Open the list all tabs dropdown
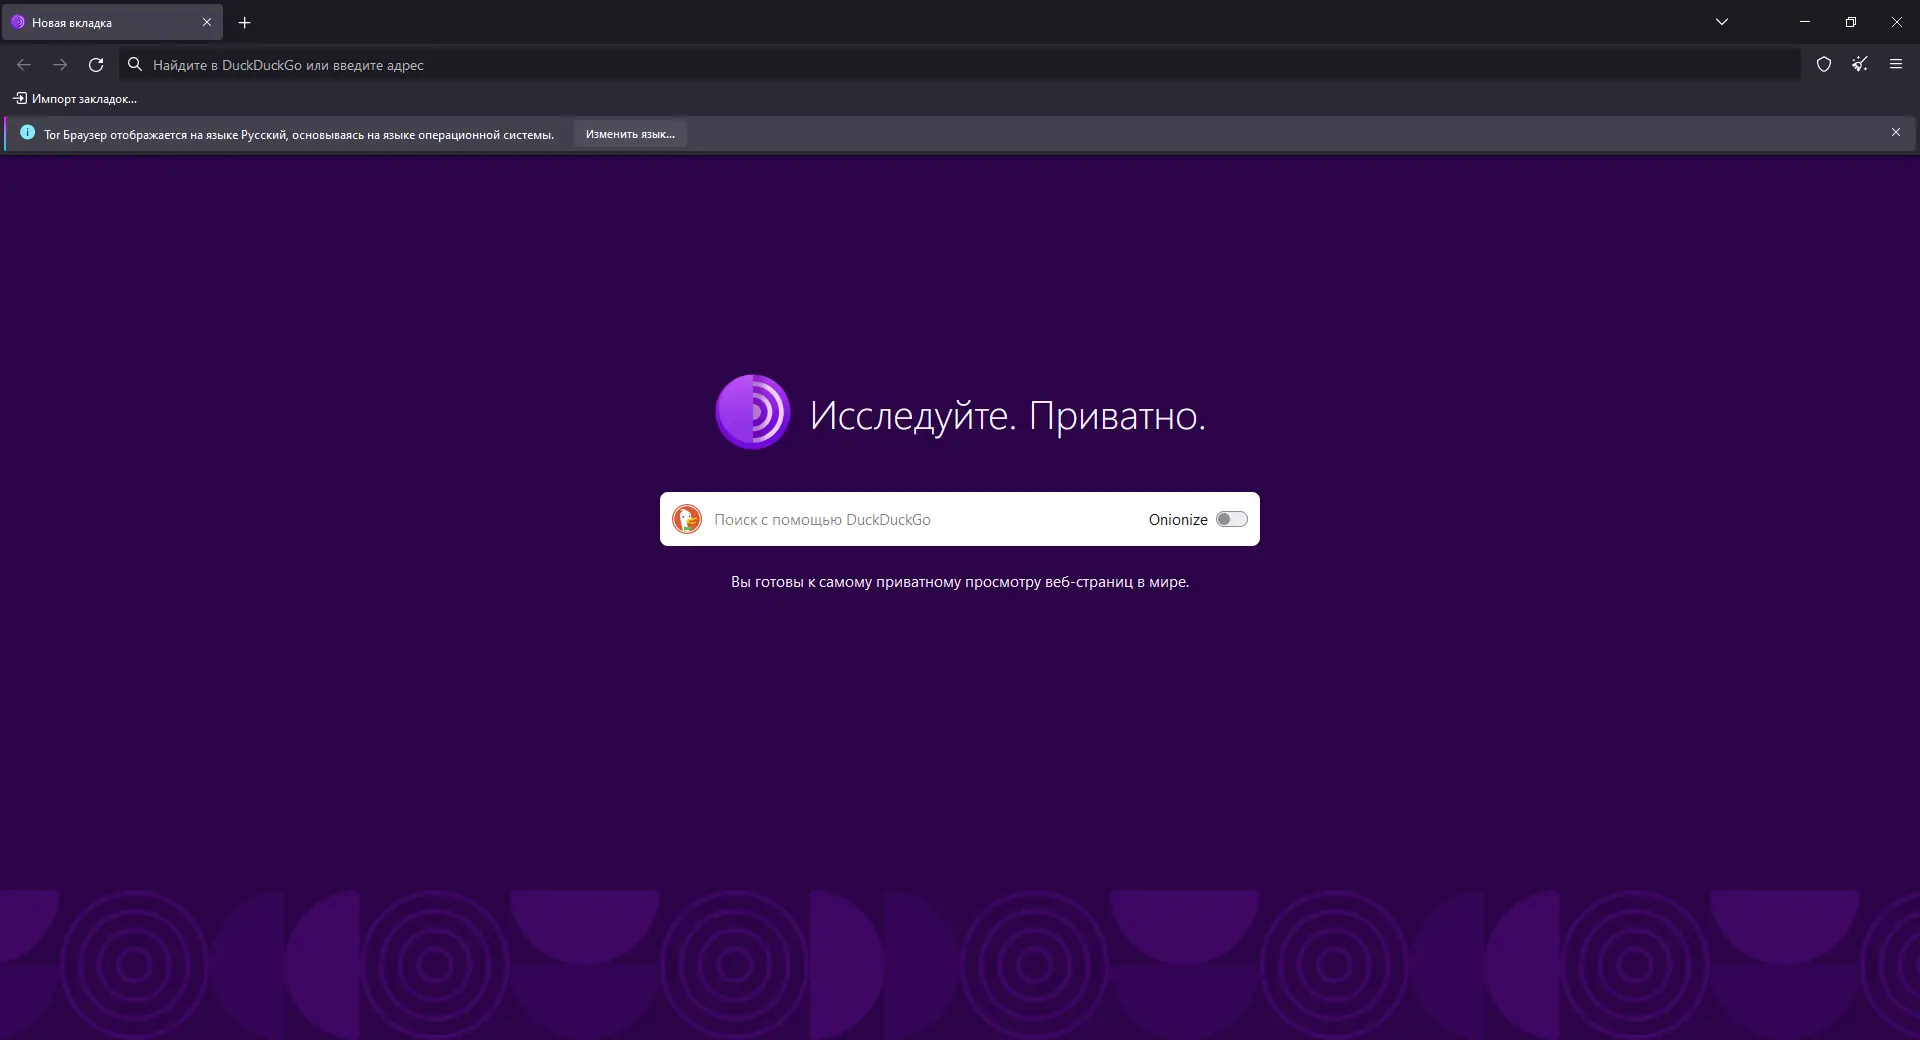Screen dimensions: 1920x1040 (1722, 21)
